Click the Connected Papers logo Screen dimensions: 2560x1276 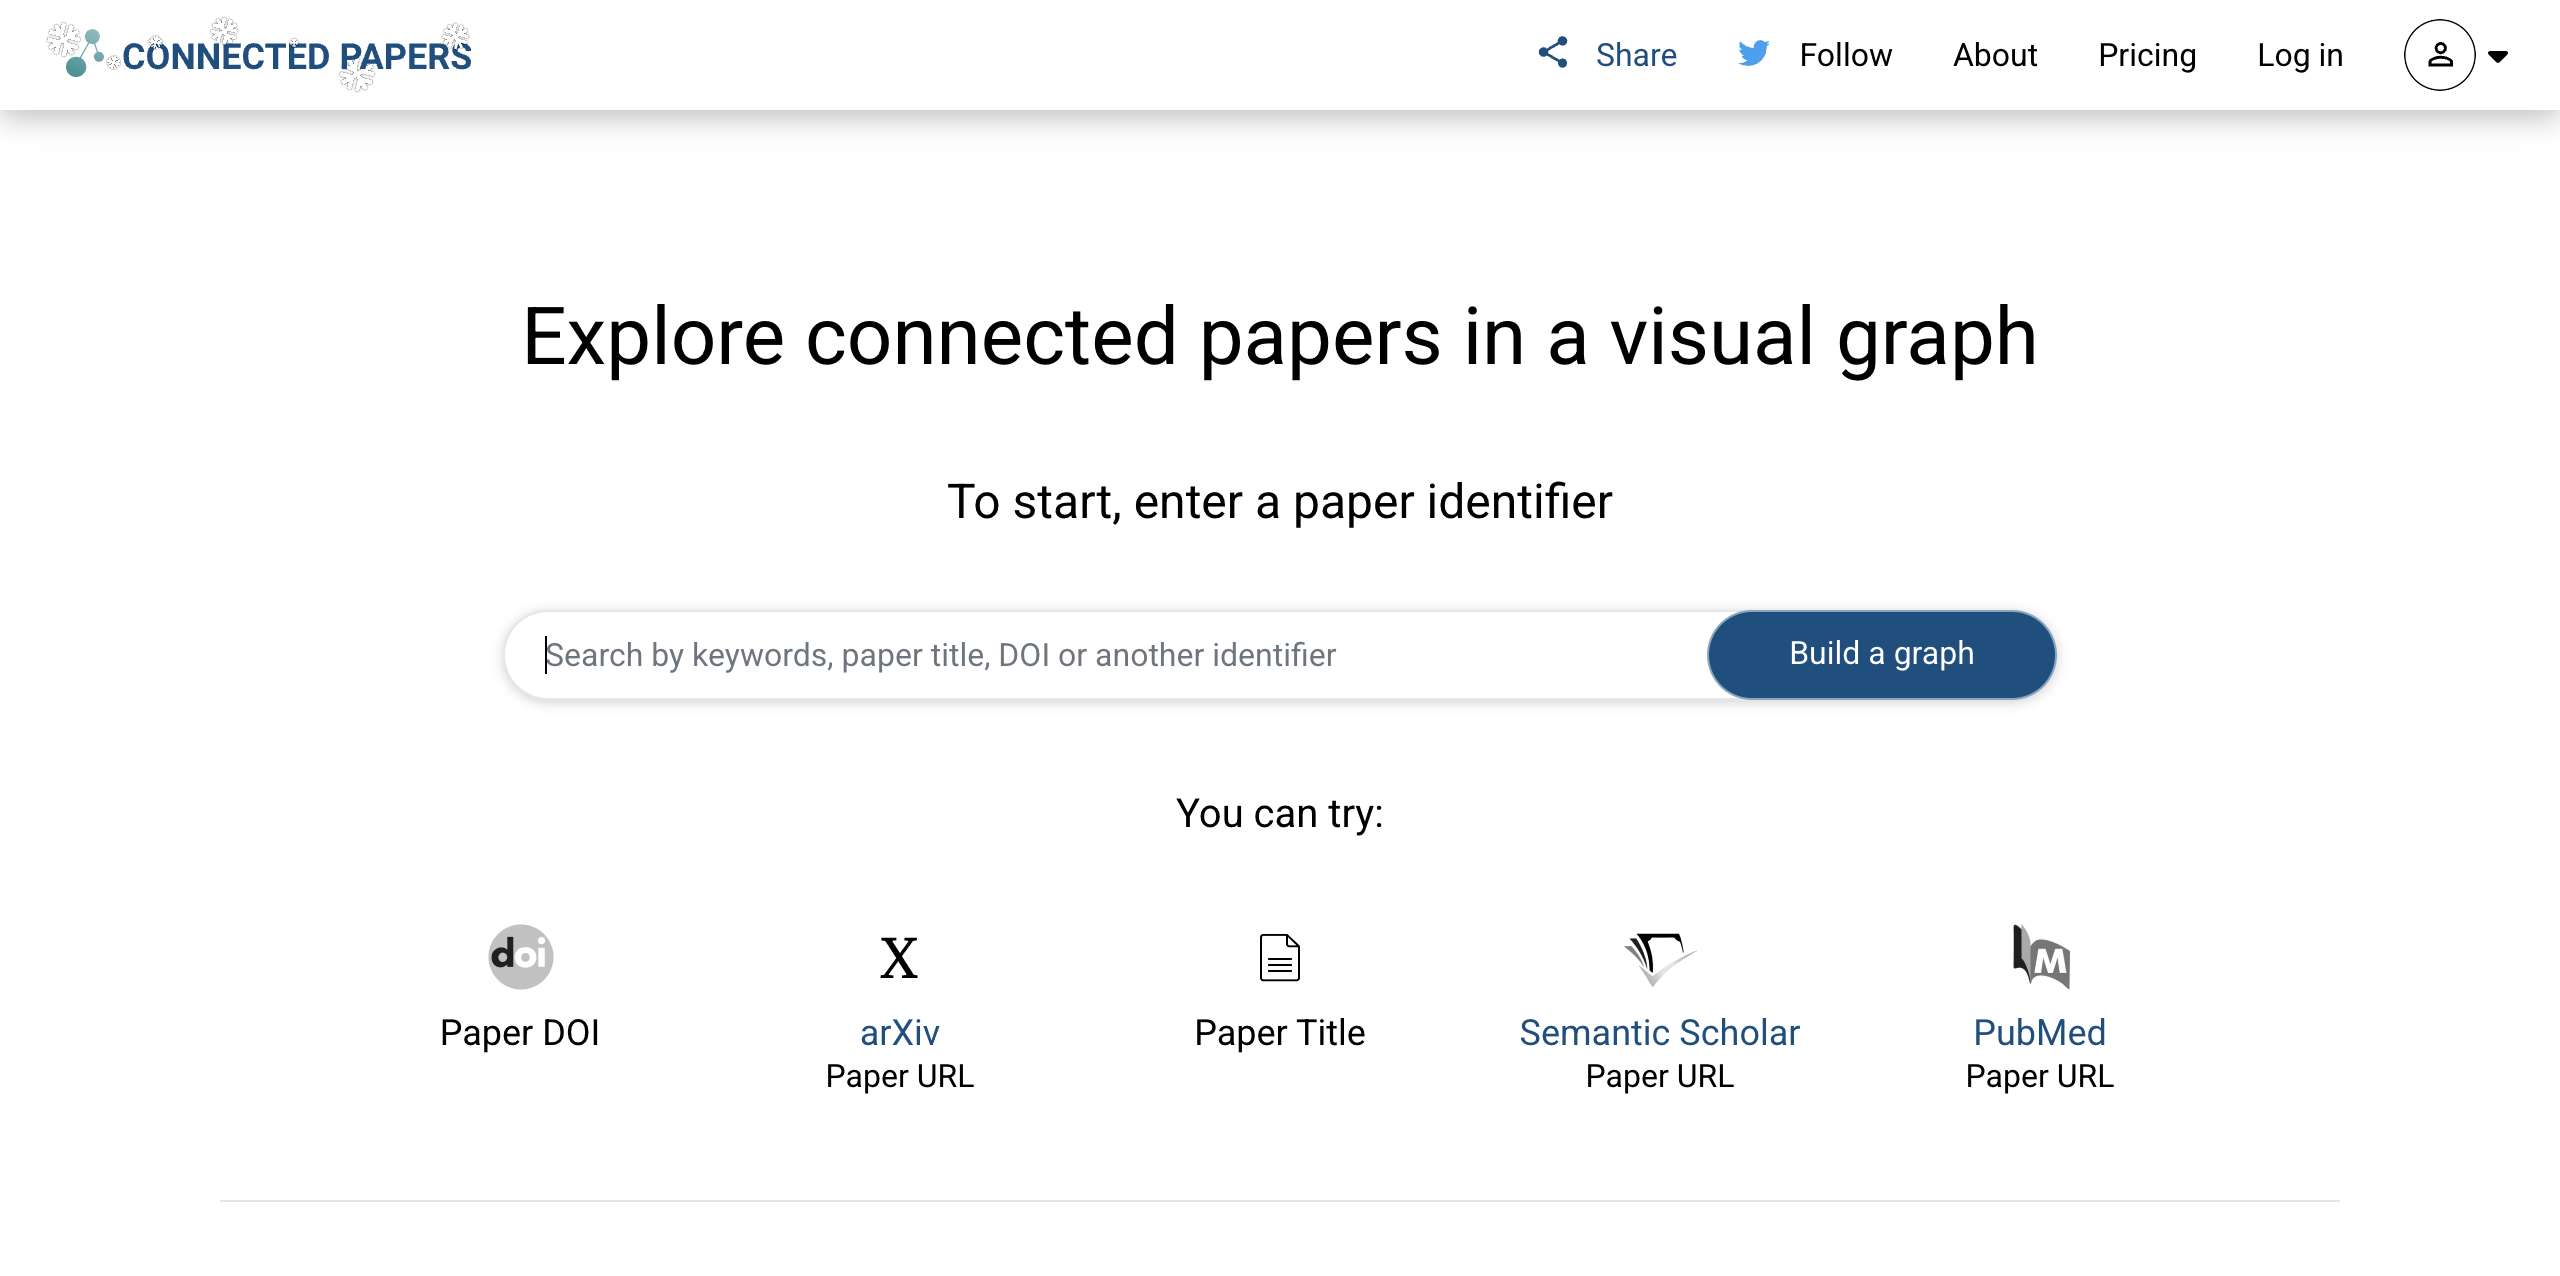(x=258, y=54)
